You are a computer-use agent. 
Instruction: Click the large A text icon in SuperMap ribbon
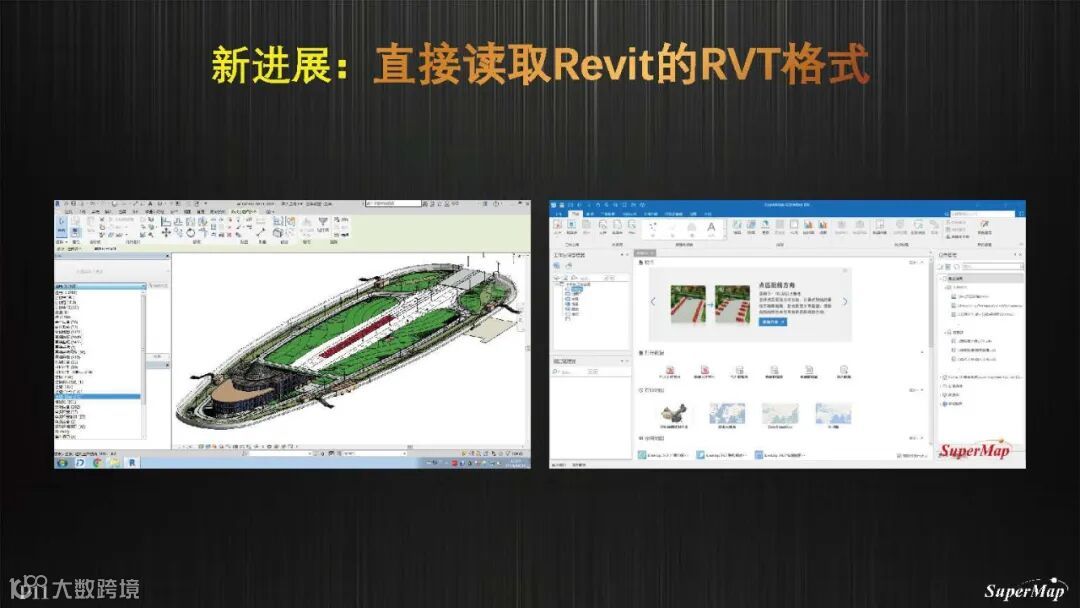pyautogui.click(x=711, y=227)
